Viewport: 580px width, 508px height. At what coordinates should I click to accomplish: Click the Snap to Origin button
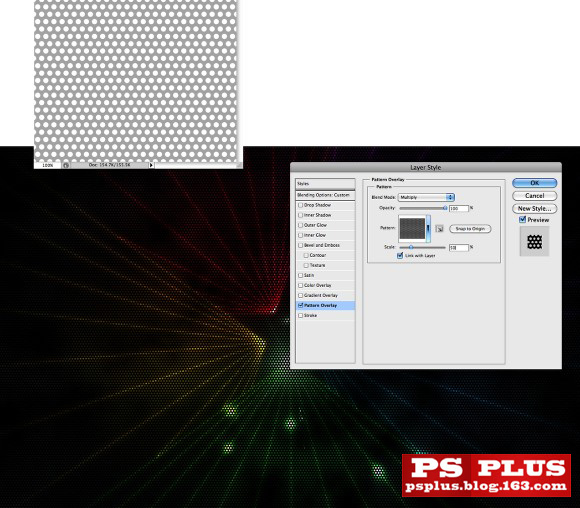(470, 229)
